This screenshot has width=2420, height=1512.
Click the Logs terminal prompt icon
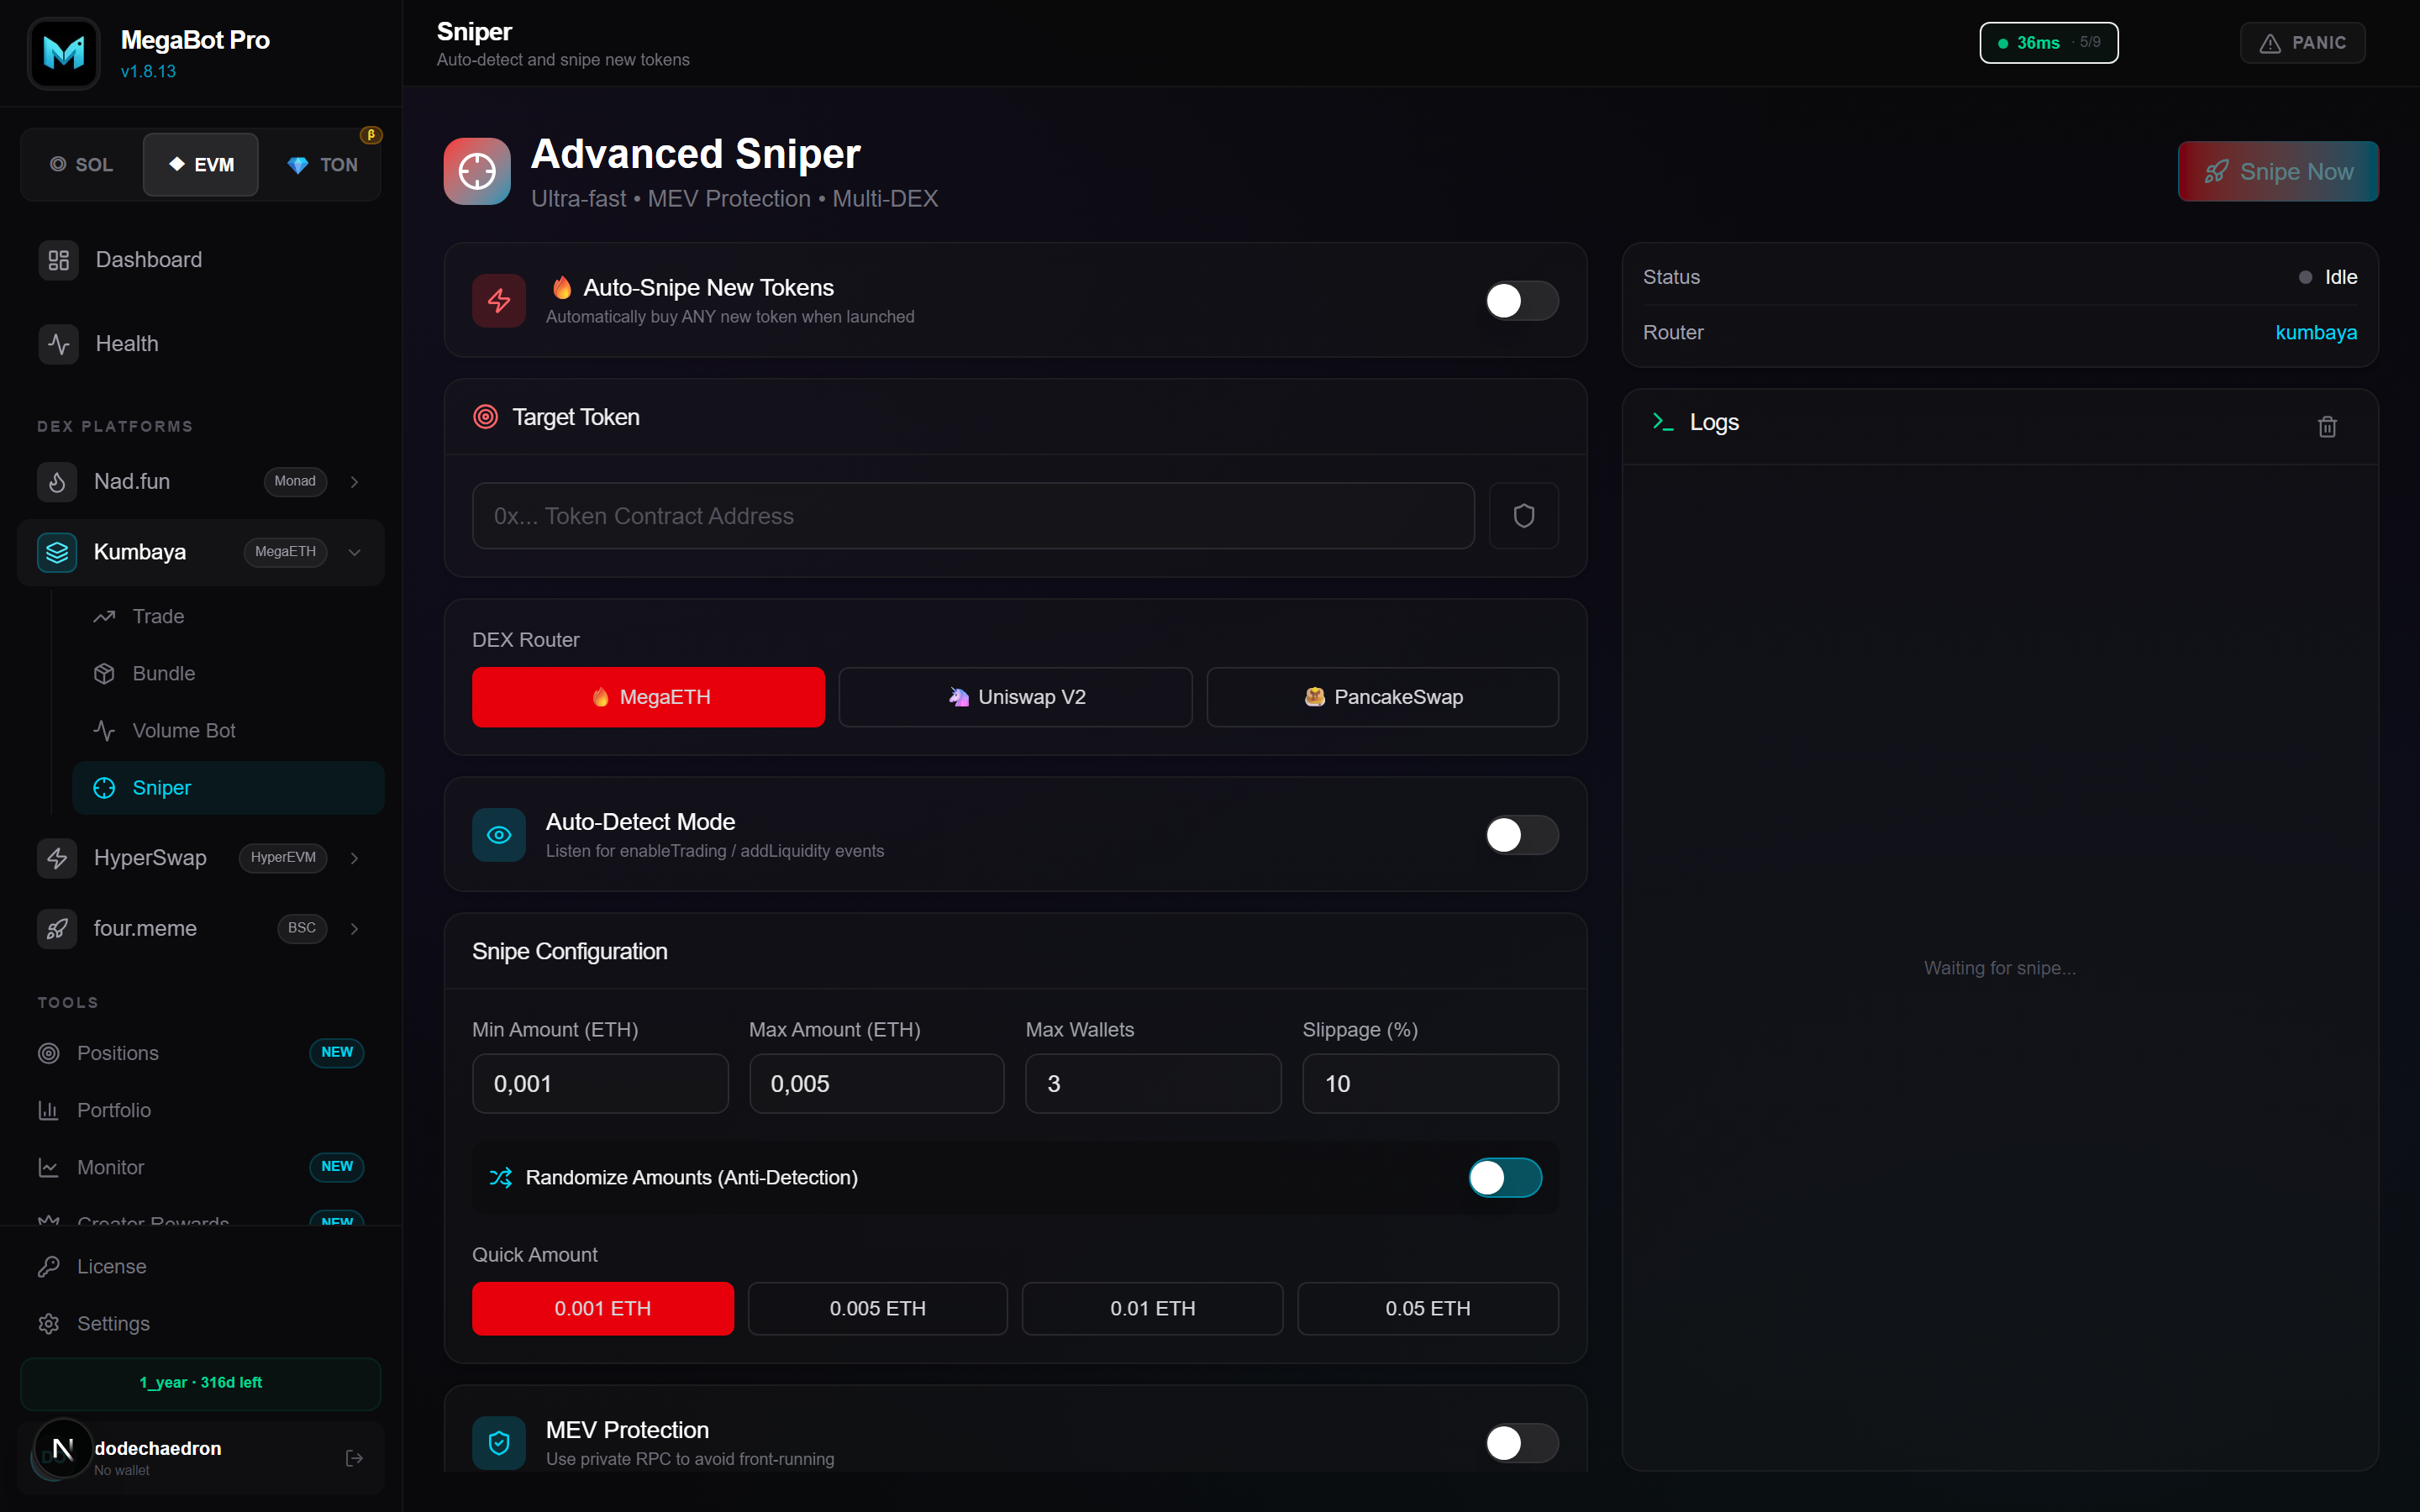point(1663,422)
